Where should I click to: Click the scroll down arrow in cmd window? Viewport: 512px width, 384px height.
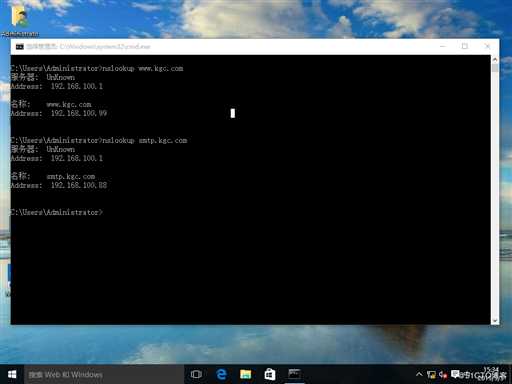495,320
